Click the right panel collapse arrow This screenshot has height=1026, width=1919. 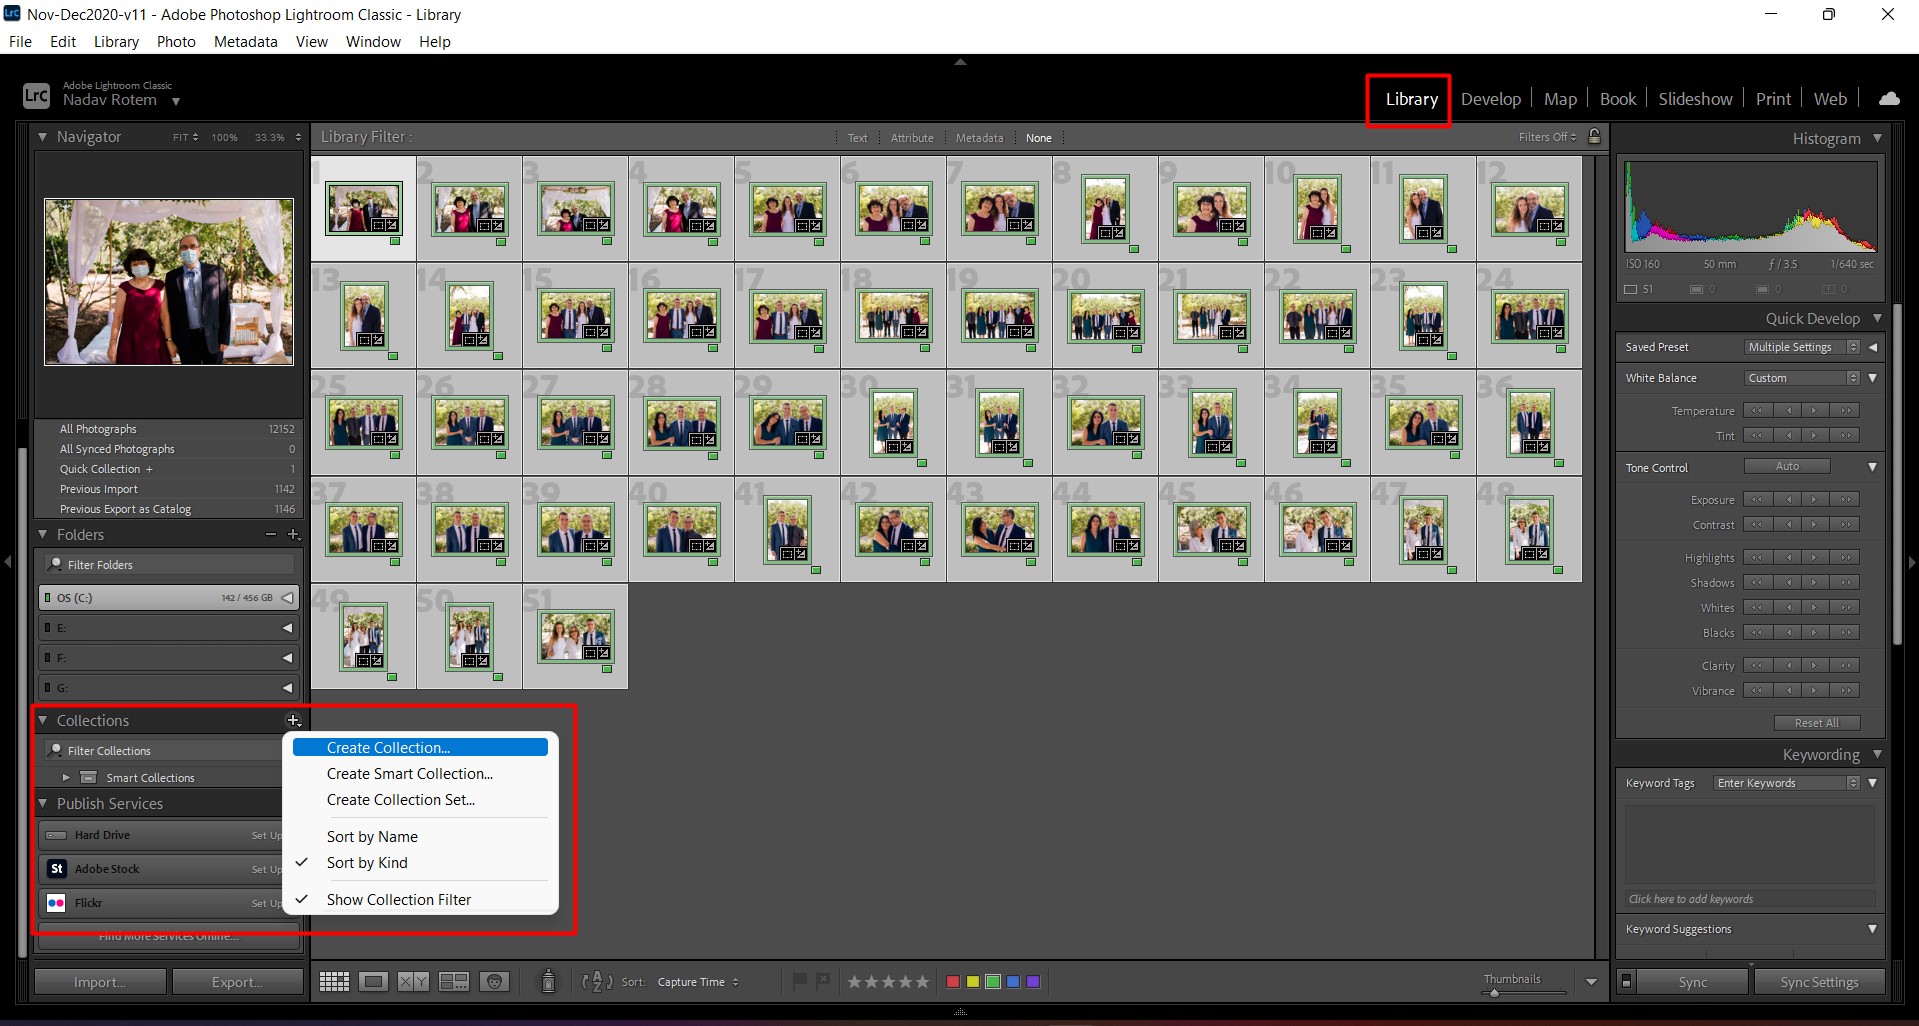tap(1912, 562)
